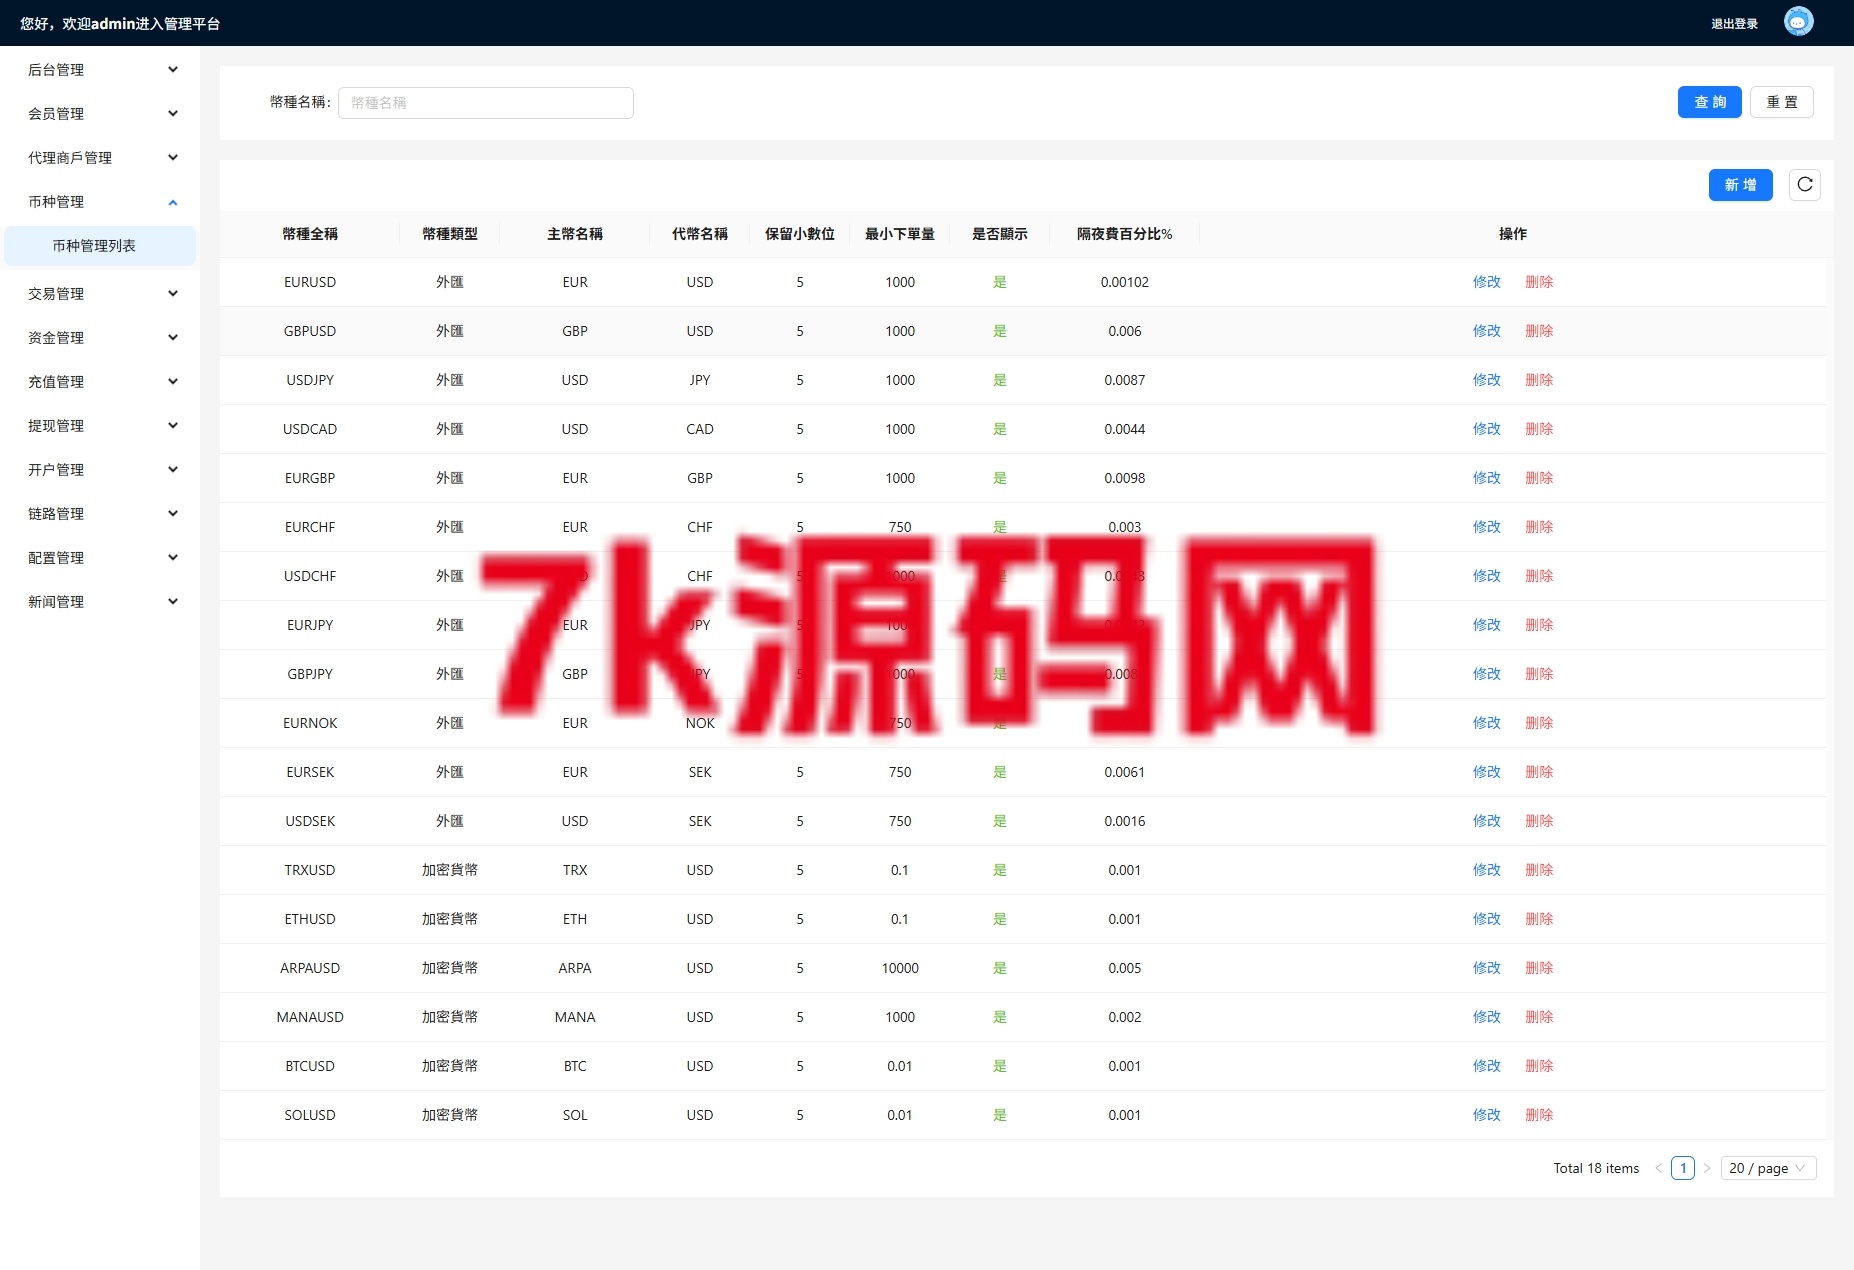The height and width of the screenshot is (1270, 1854).
Task: Expand 提现管理 menu
Action: click(100, 426)
